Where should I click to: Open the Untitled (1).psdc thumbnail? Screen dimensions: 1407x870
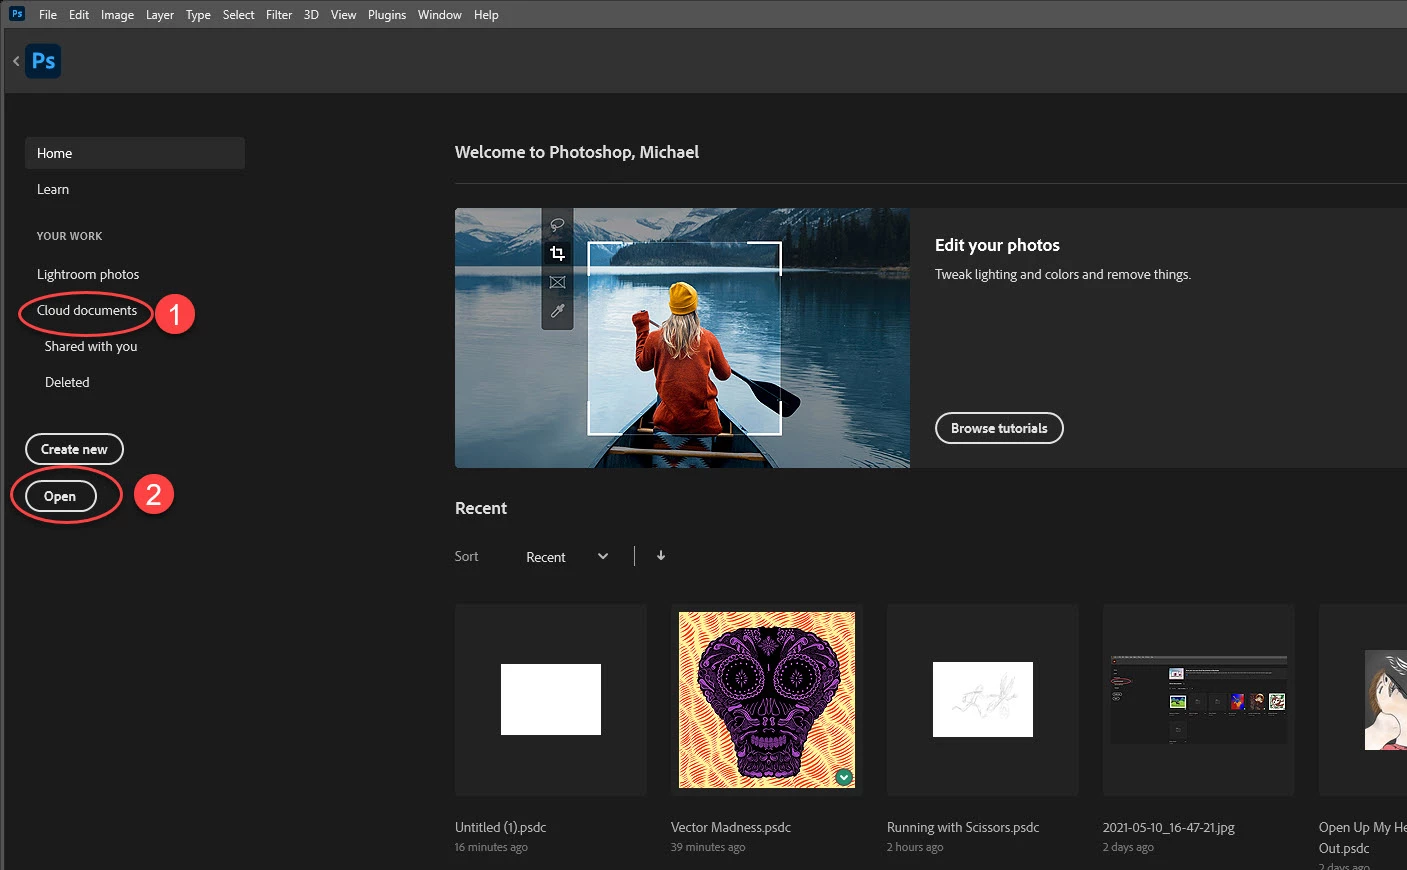(x=551, y=700)
